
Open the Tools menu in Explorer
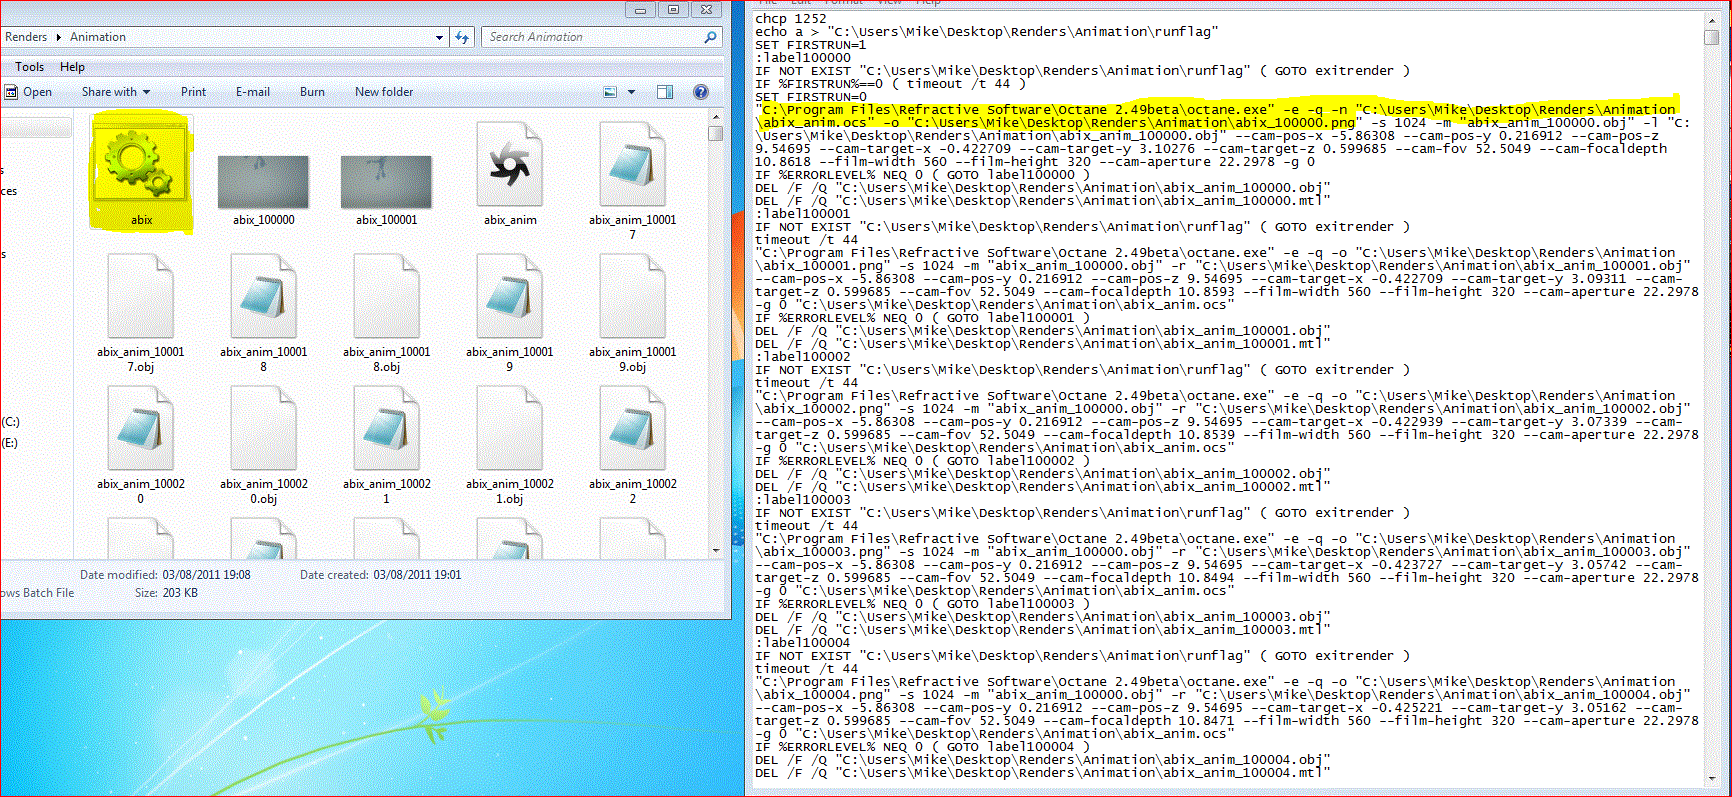point(29,67)
